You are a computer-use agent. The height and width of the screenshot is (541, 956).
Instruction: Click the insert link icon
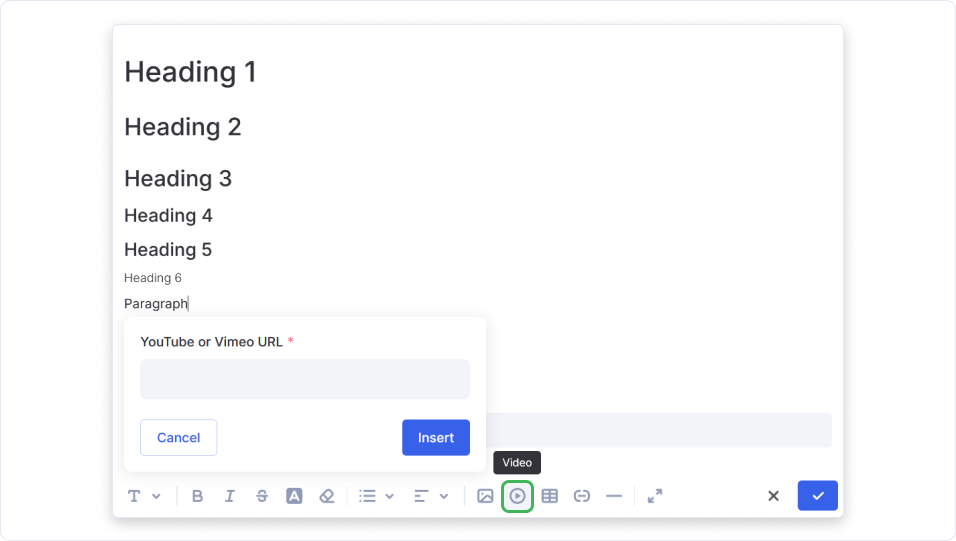tap(582, 496)
